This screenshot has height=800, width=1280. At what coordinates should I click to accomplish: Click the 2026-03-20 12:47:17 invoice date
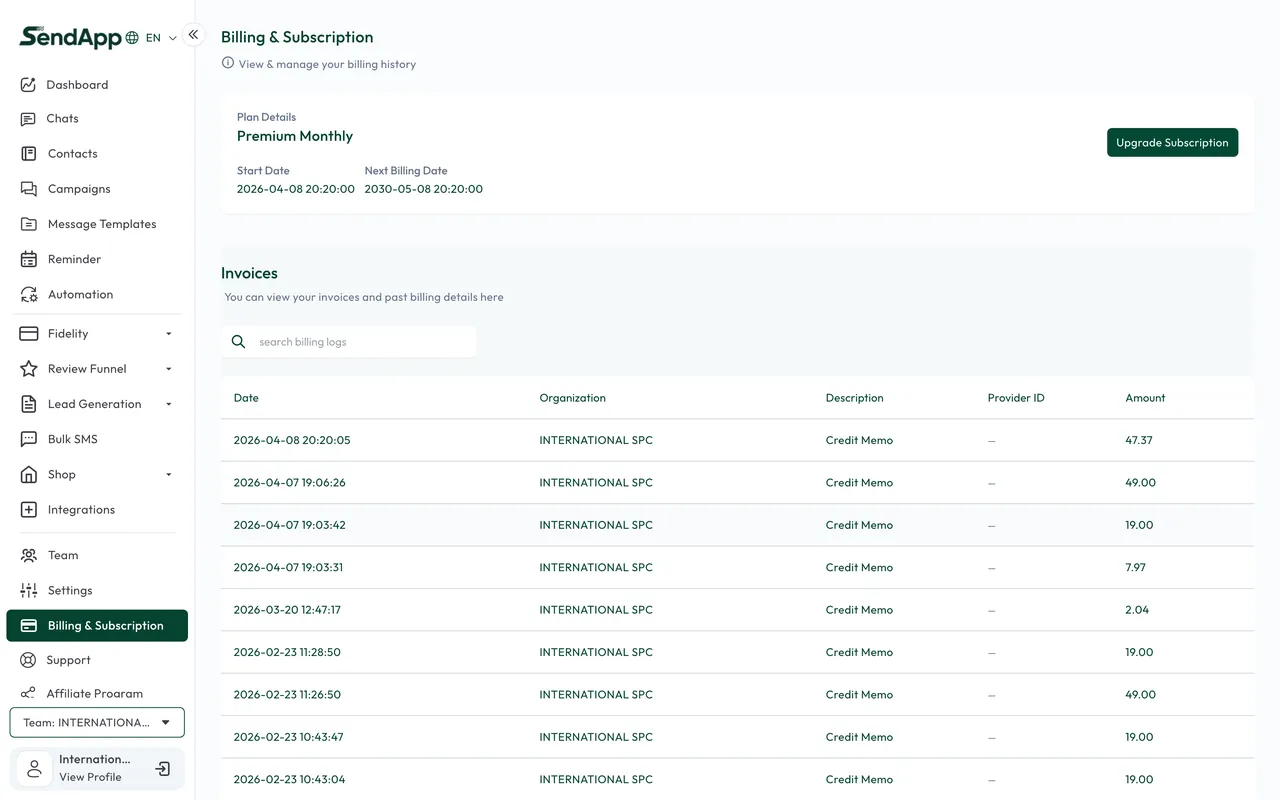tap(287, 609)
